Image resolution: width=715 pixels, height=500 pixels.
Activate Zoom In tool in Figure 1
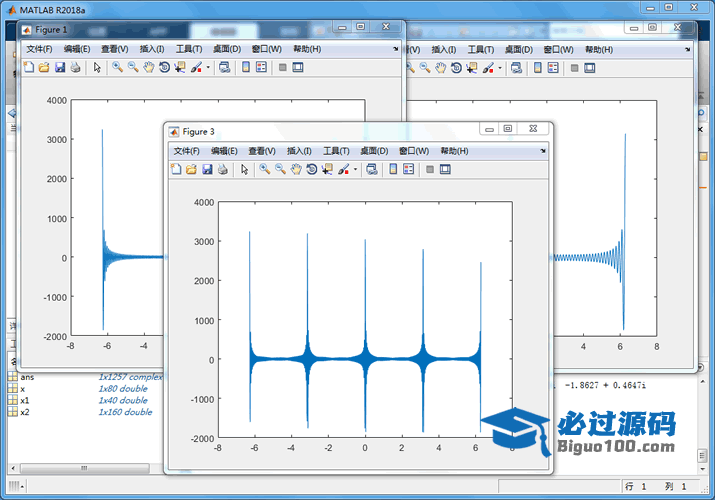[x=117, y=67]
